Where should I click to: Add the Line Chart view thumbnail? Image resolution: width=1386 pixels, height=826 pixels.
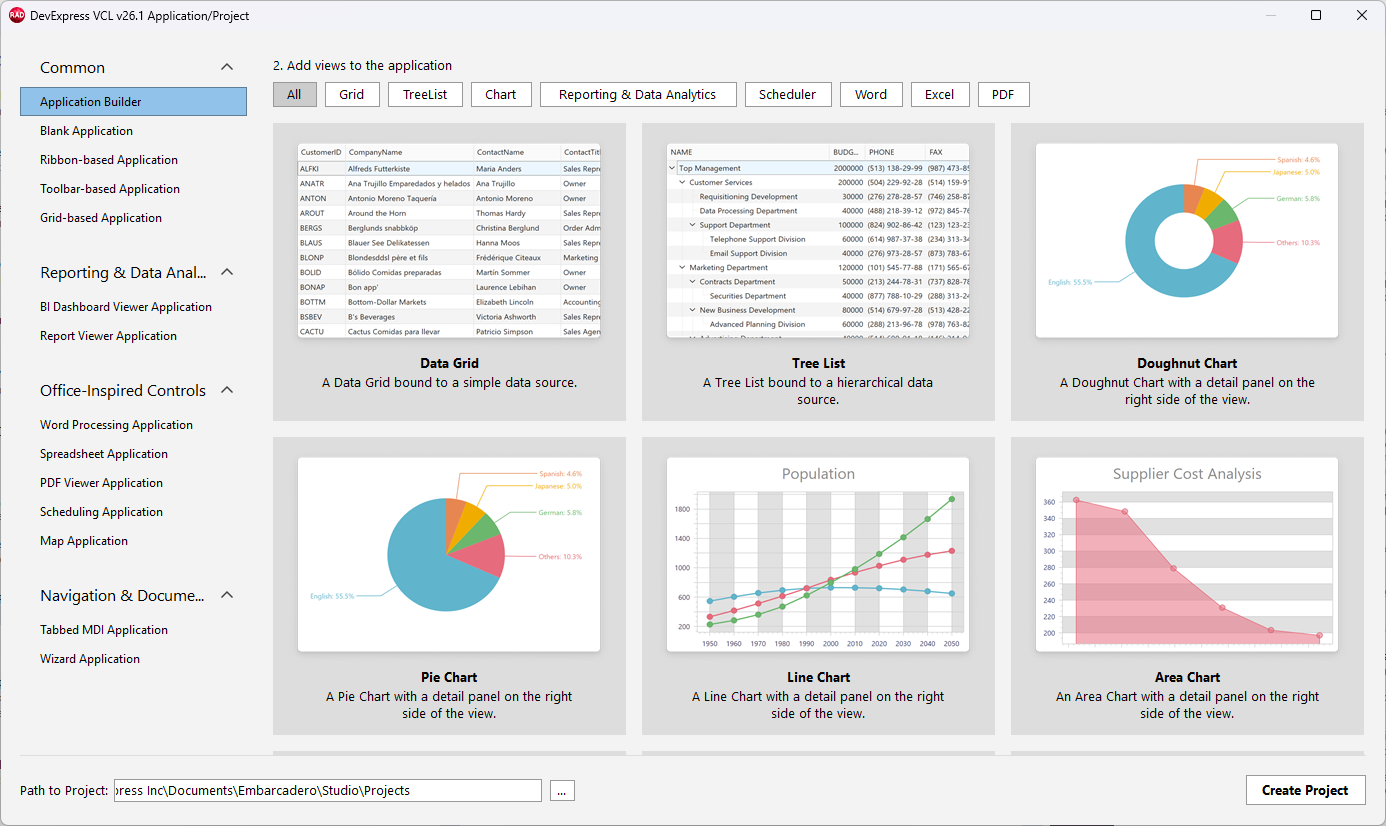(818, 554)
